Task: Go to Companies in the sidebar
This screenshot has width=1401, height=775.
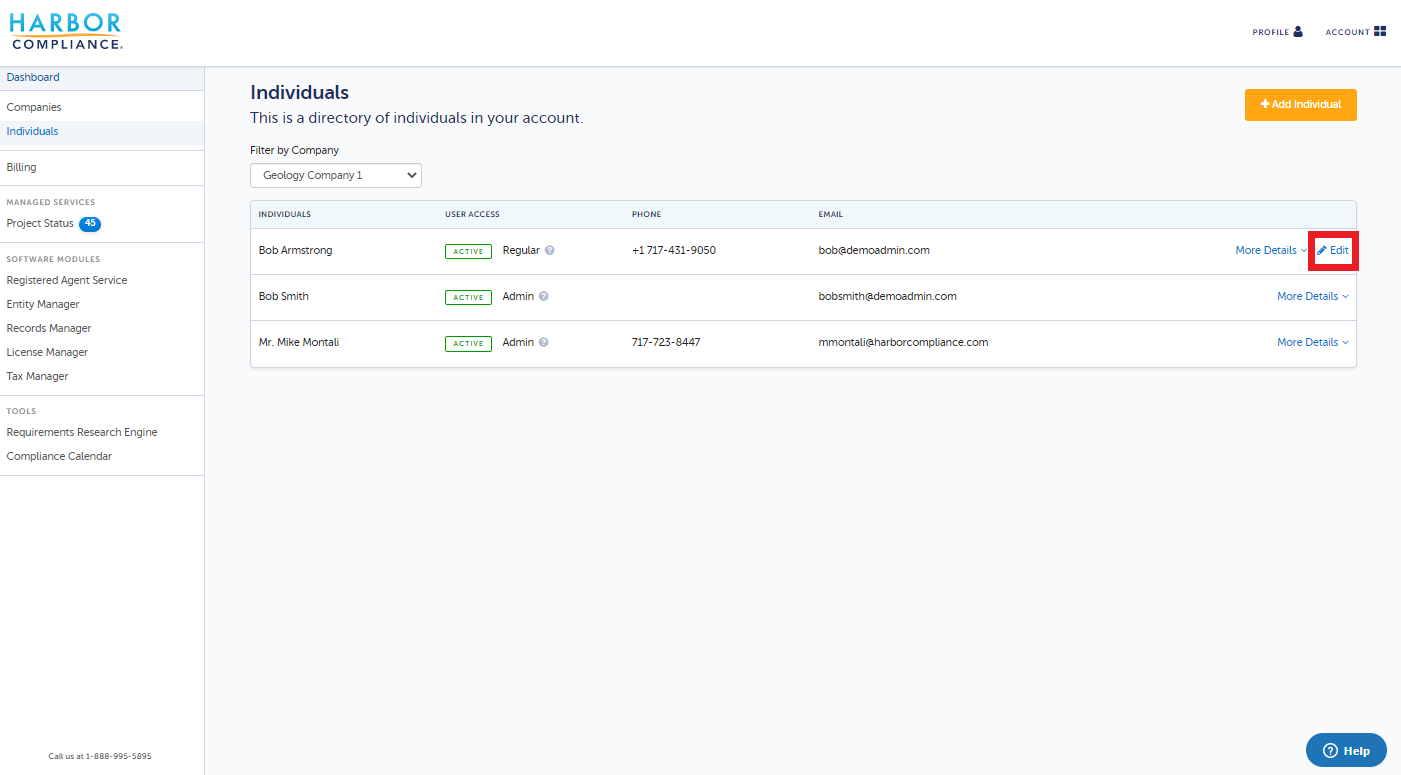Action: coord(34,107)
